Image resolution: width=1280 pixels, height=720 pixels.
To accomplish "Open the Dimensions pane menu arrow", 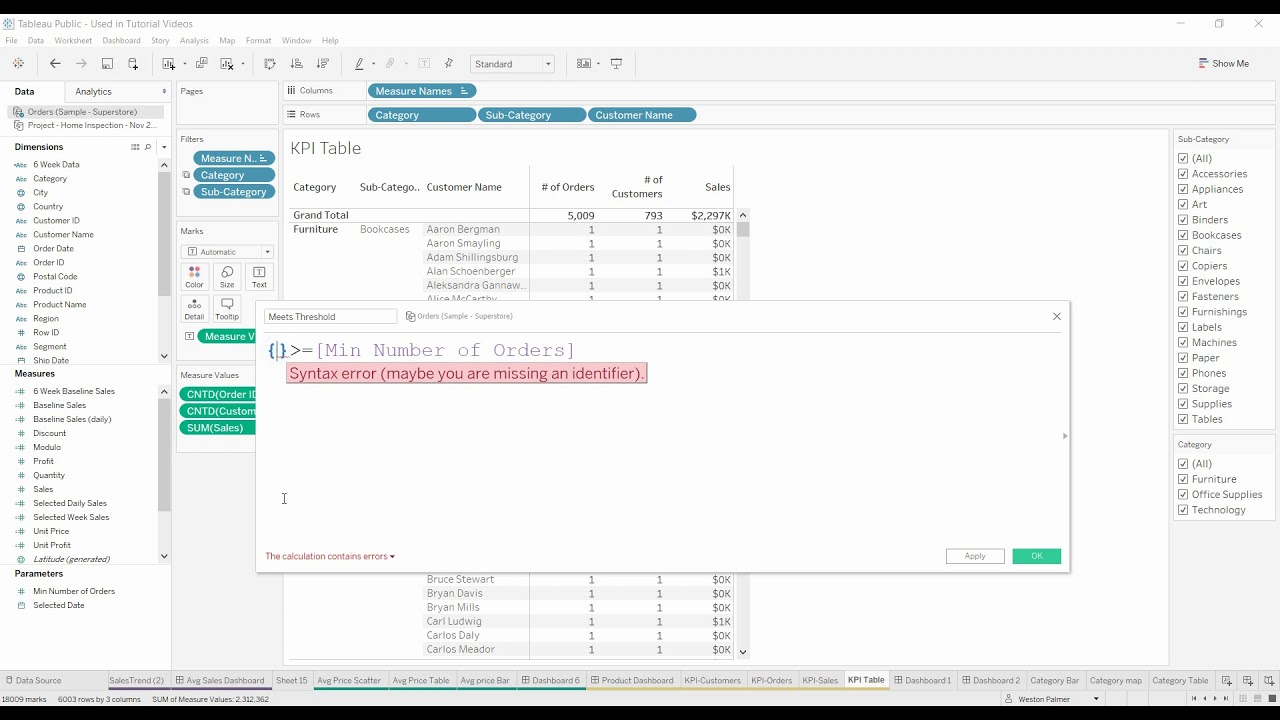I will click(164, 147).
